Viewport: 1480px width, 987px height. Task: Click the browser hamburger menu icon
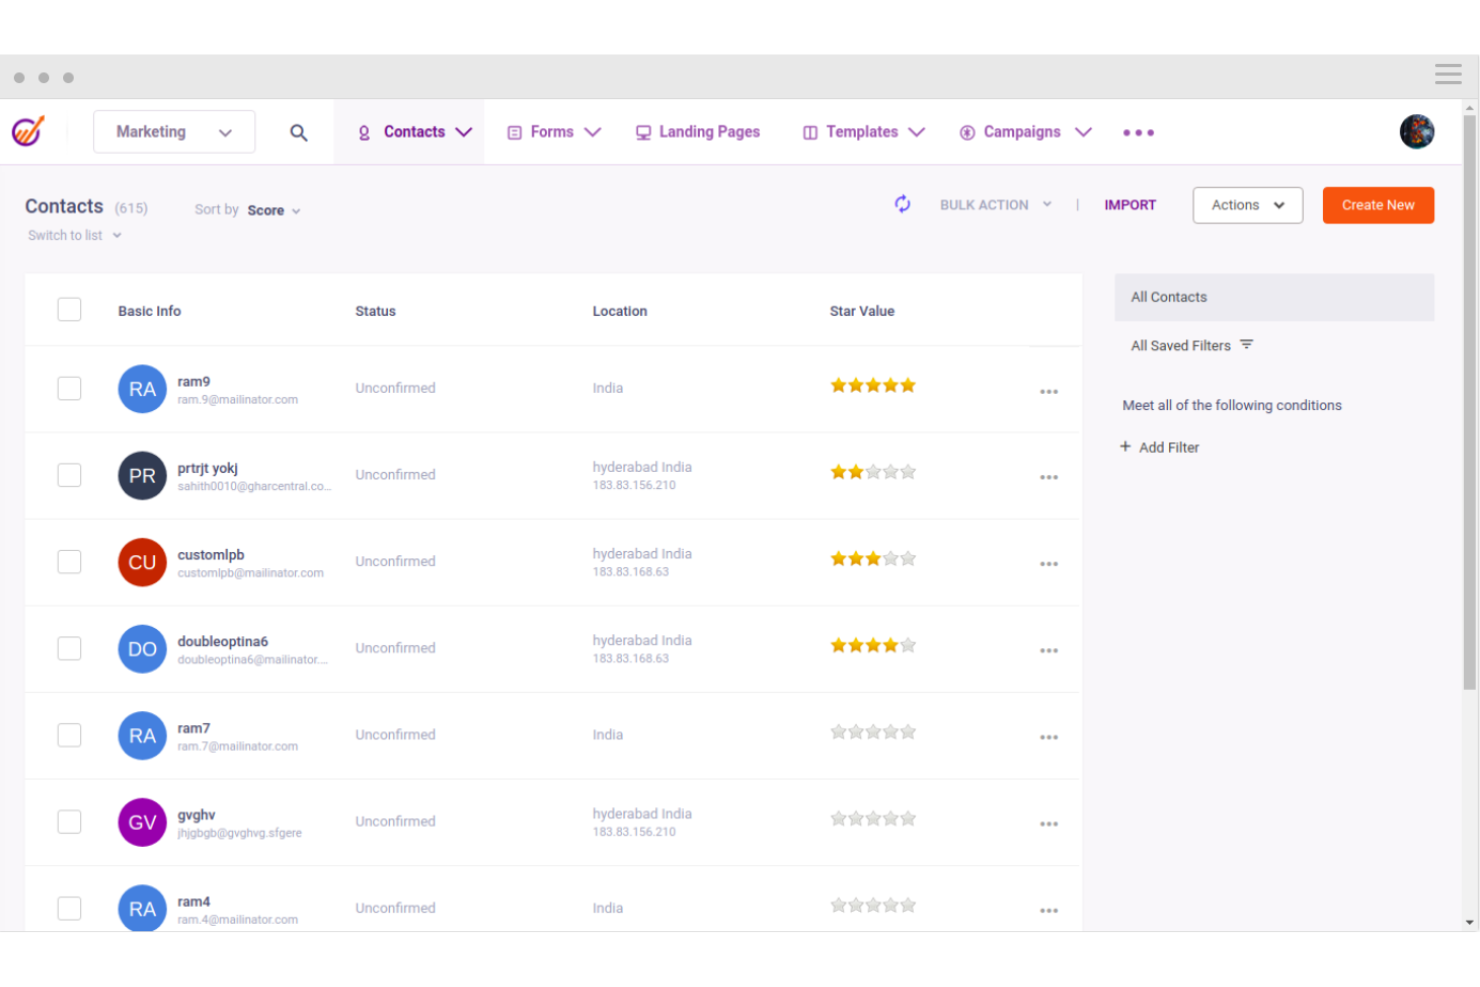pyautogui.click(x=1448, y=74)
